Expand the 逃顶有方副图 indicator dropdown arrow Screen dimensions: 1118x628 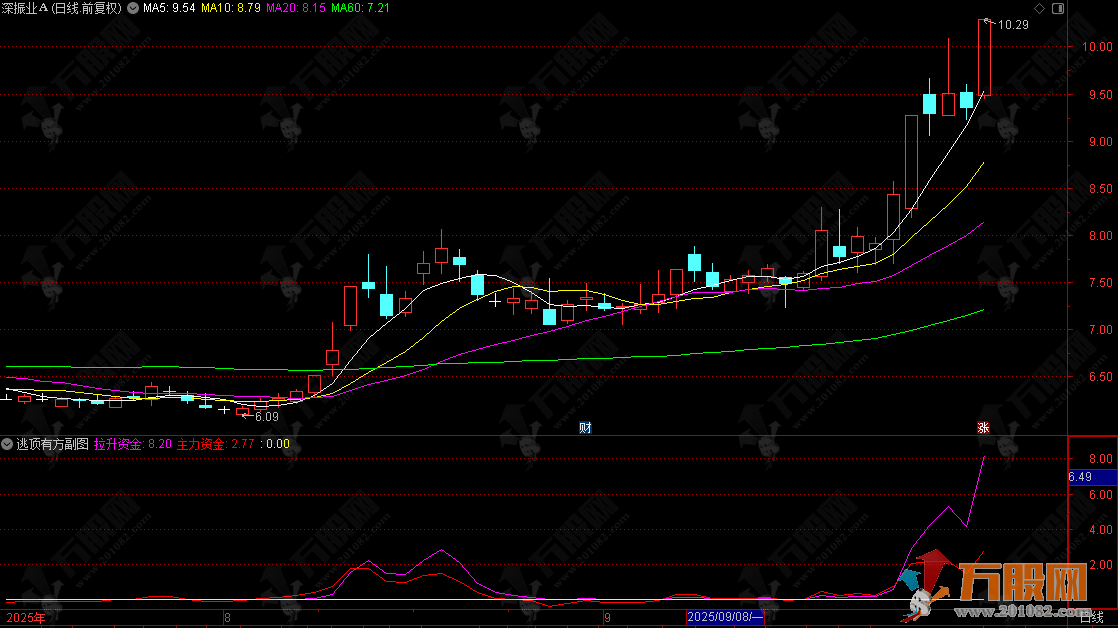coord(8,443)
